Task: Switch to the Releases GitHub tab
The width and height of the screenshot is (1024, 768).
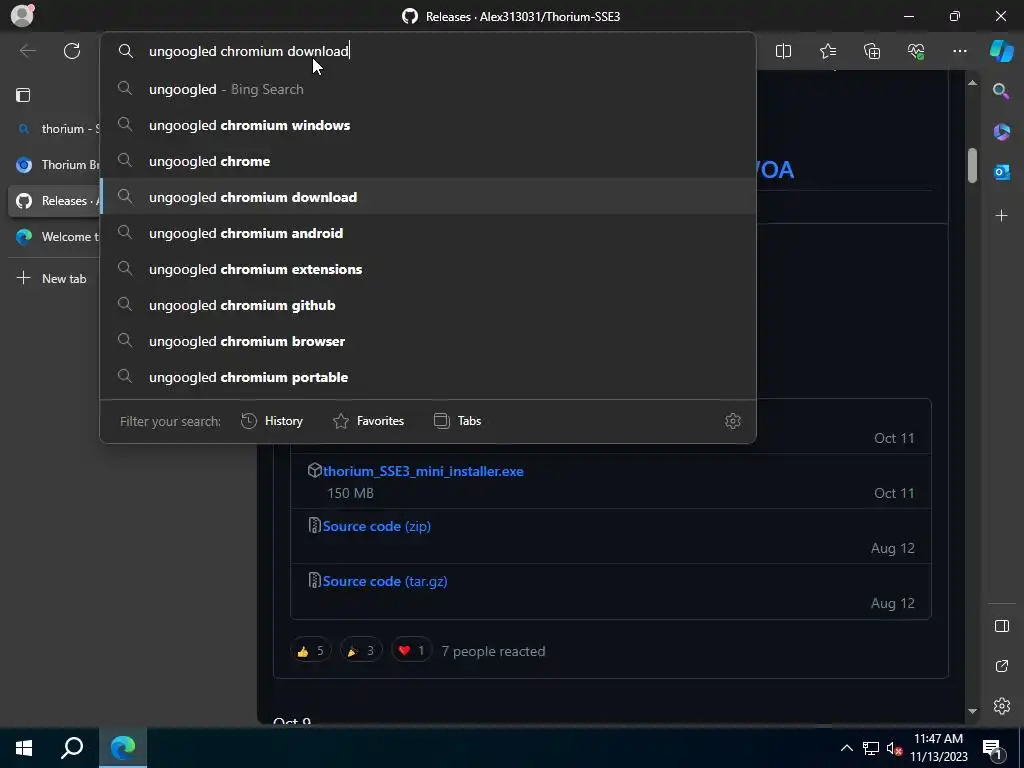Action: [55, 200]
